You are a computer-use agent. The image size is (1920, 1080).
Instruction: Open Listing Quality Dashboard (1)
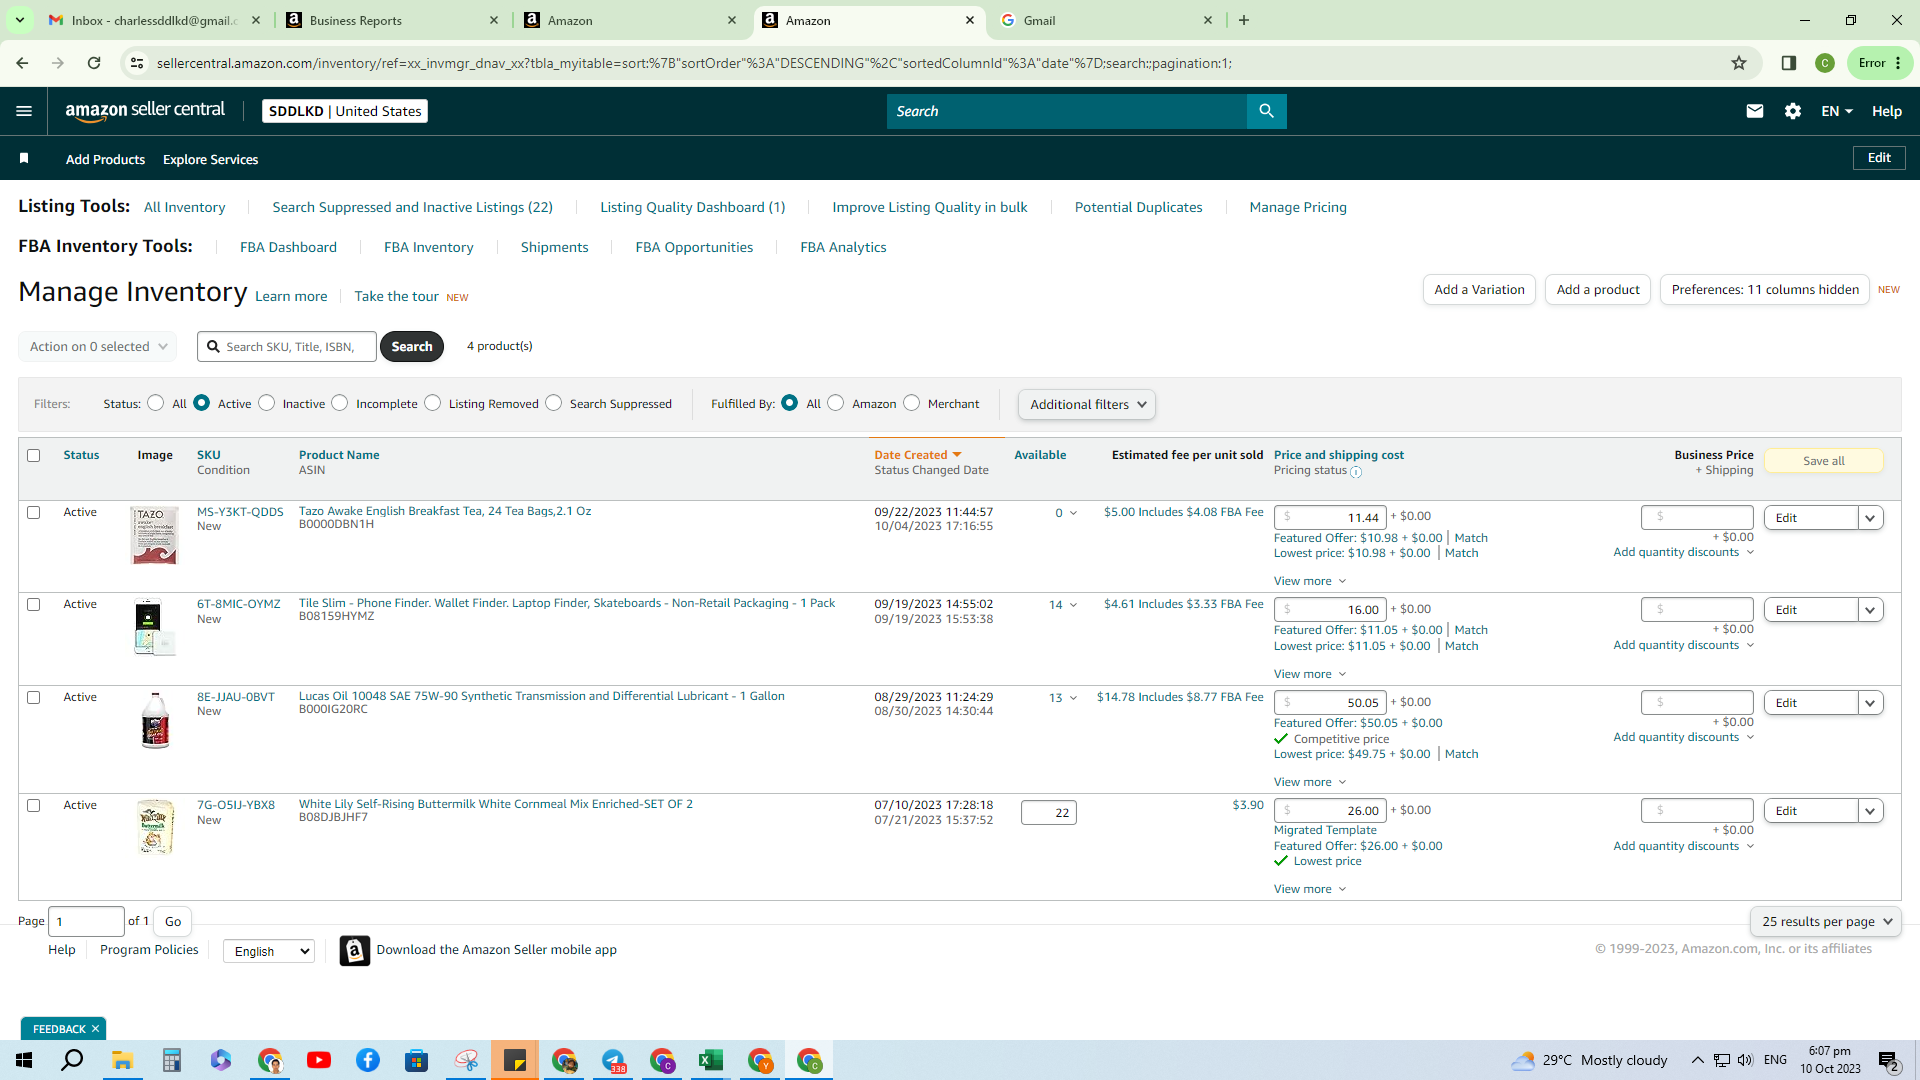693,207
